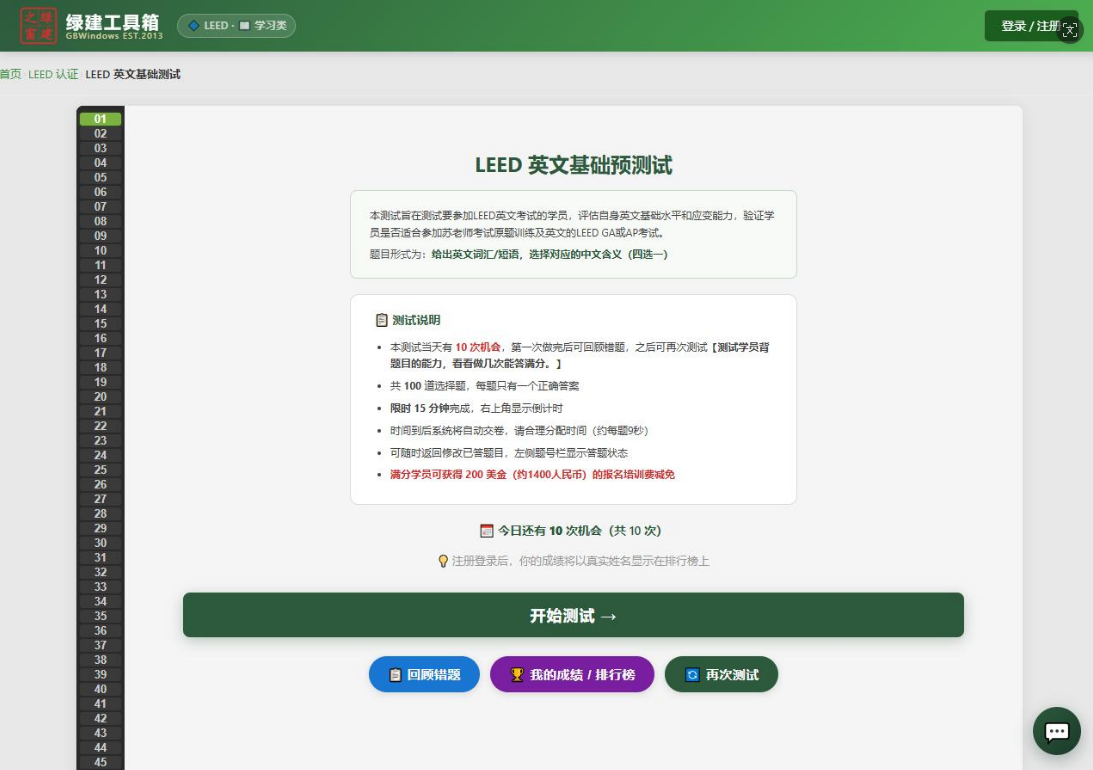1093x770 pixels.
Task: Pick question 42 in the sidebar
Action: click(100, 719)
